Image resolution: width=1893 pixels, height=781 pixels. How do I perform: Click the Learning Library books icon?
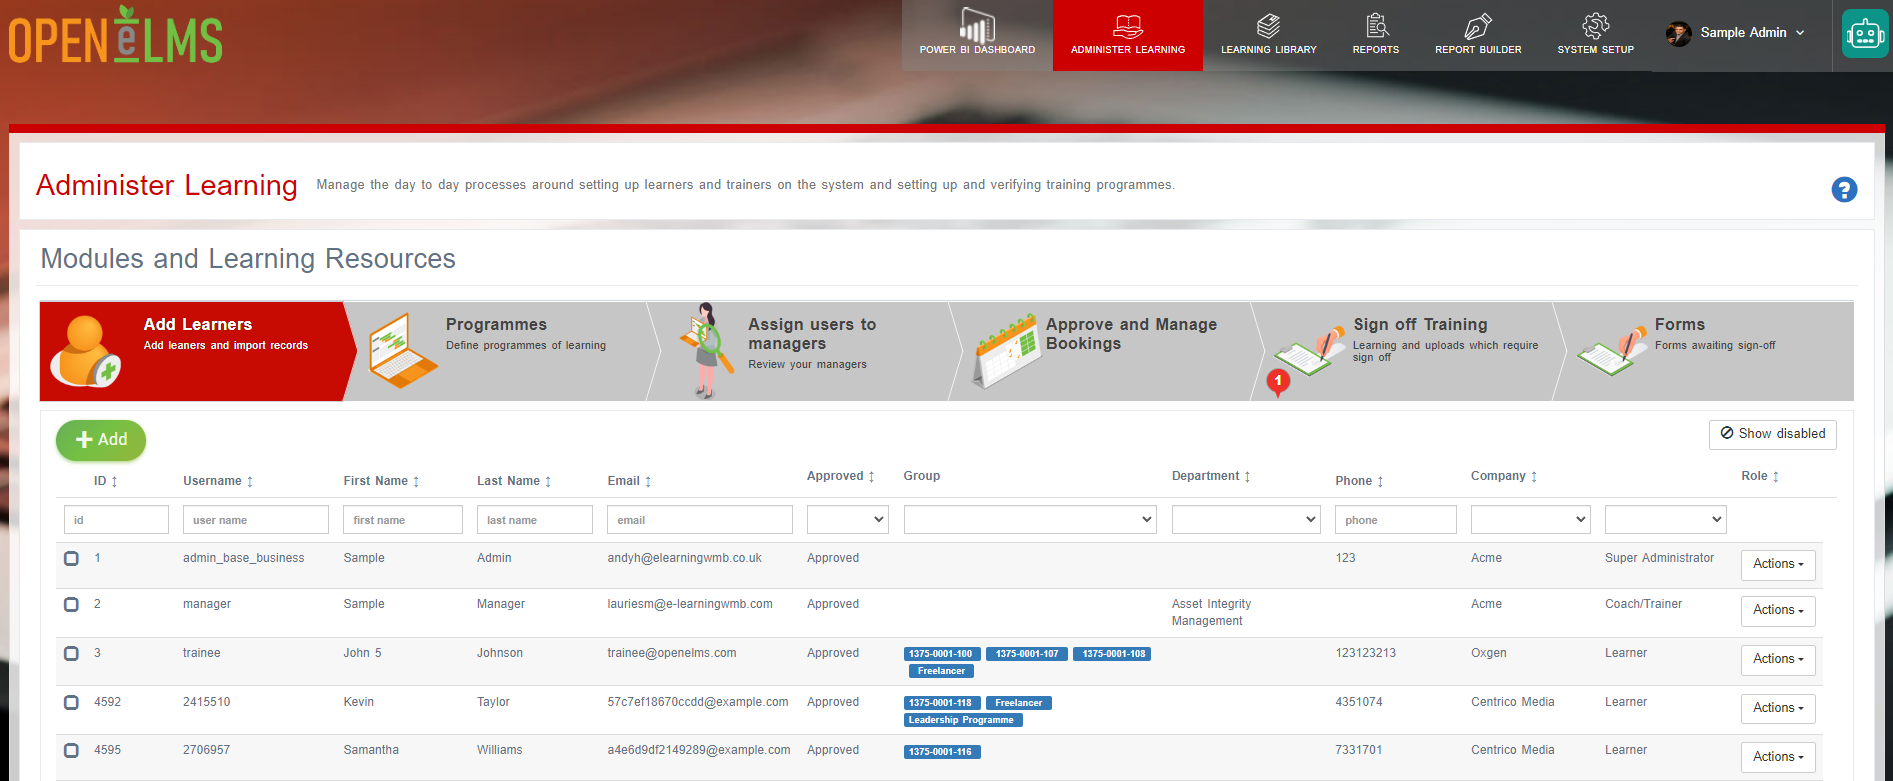(1268, 25)
